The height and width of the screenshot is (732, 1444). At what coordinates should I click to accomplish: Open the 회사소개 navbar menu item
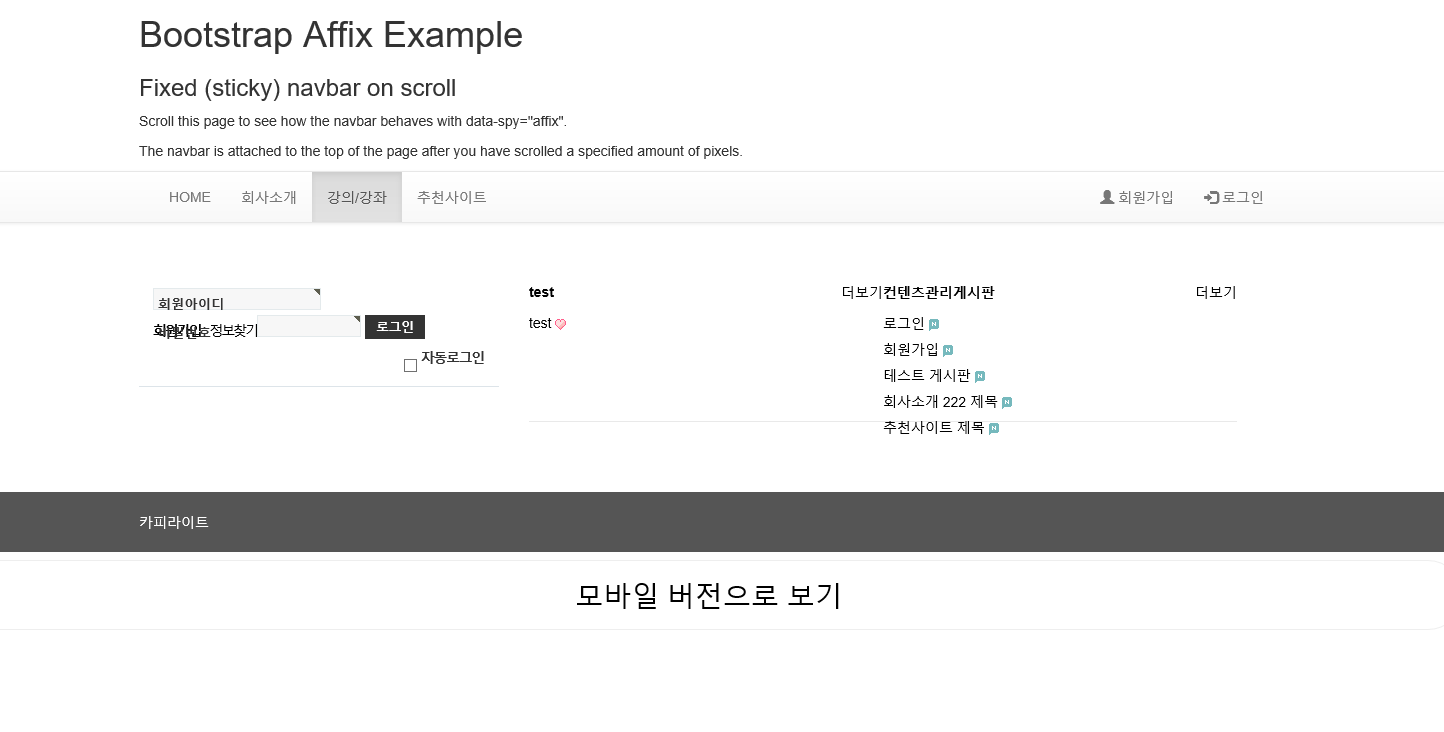[x=269, y=197]
